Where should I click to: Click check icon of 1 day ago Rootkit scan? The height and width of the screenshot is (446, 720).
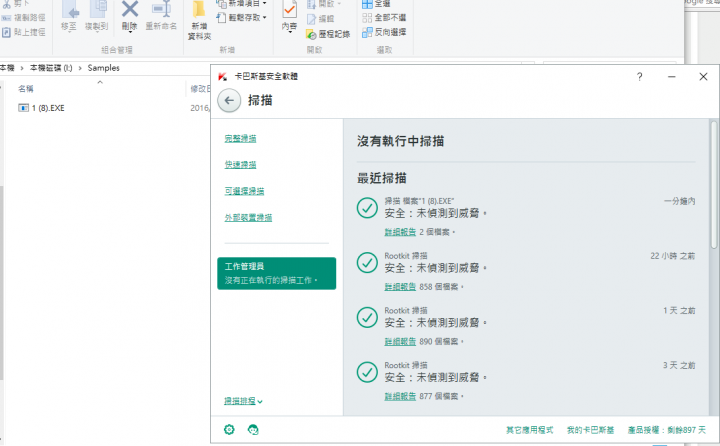(x=367, y=317)
